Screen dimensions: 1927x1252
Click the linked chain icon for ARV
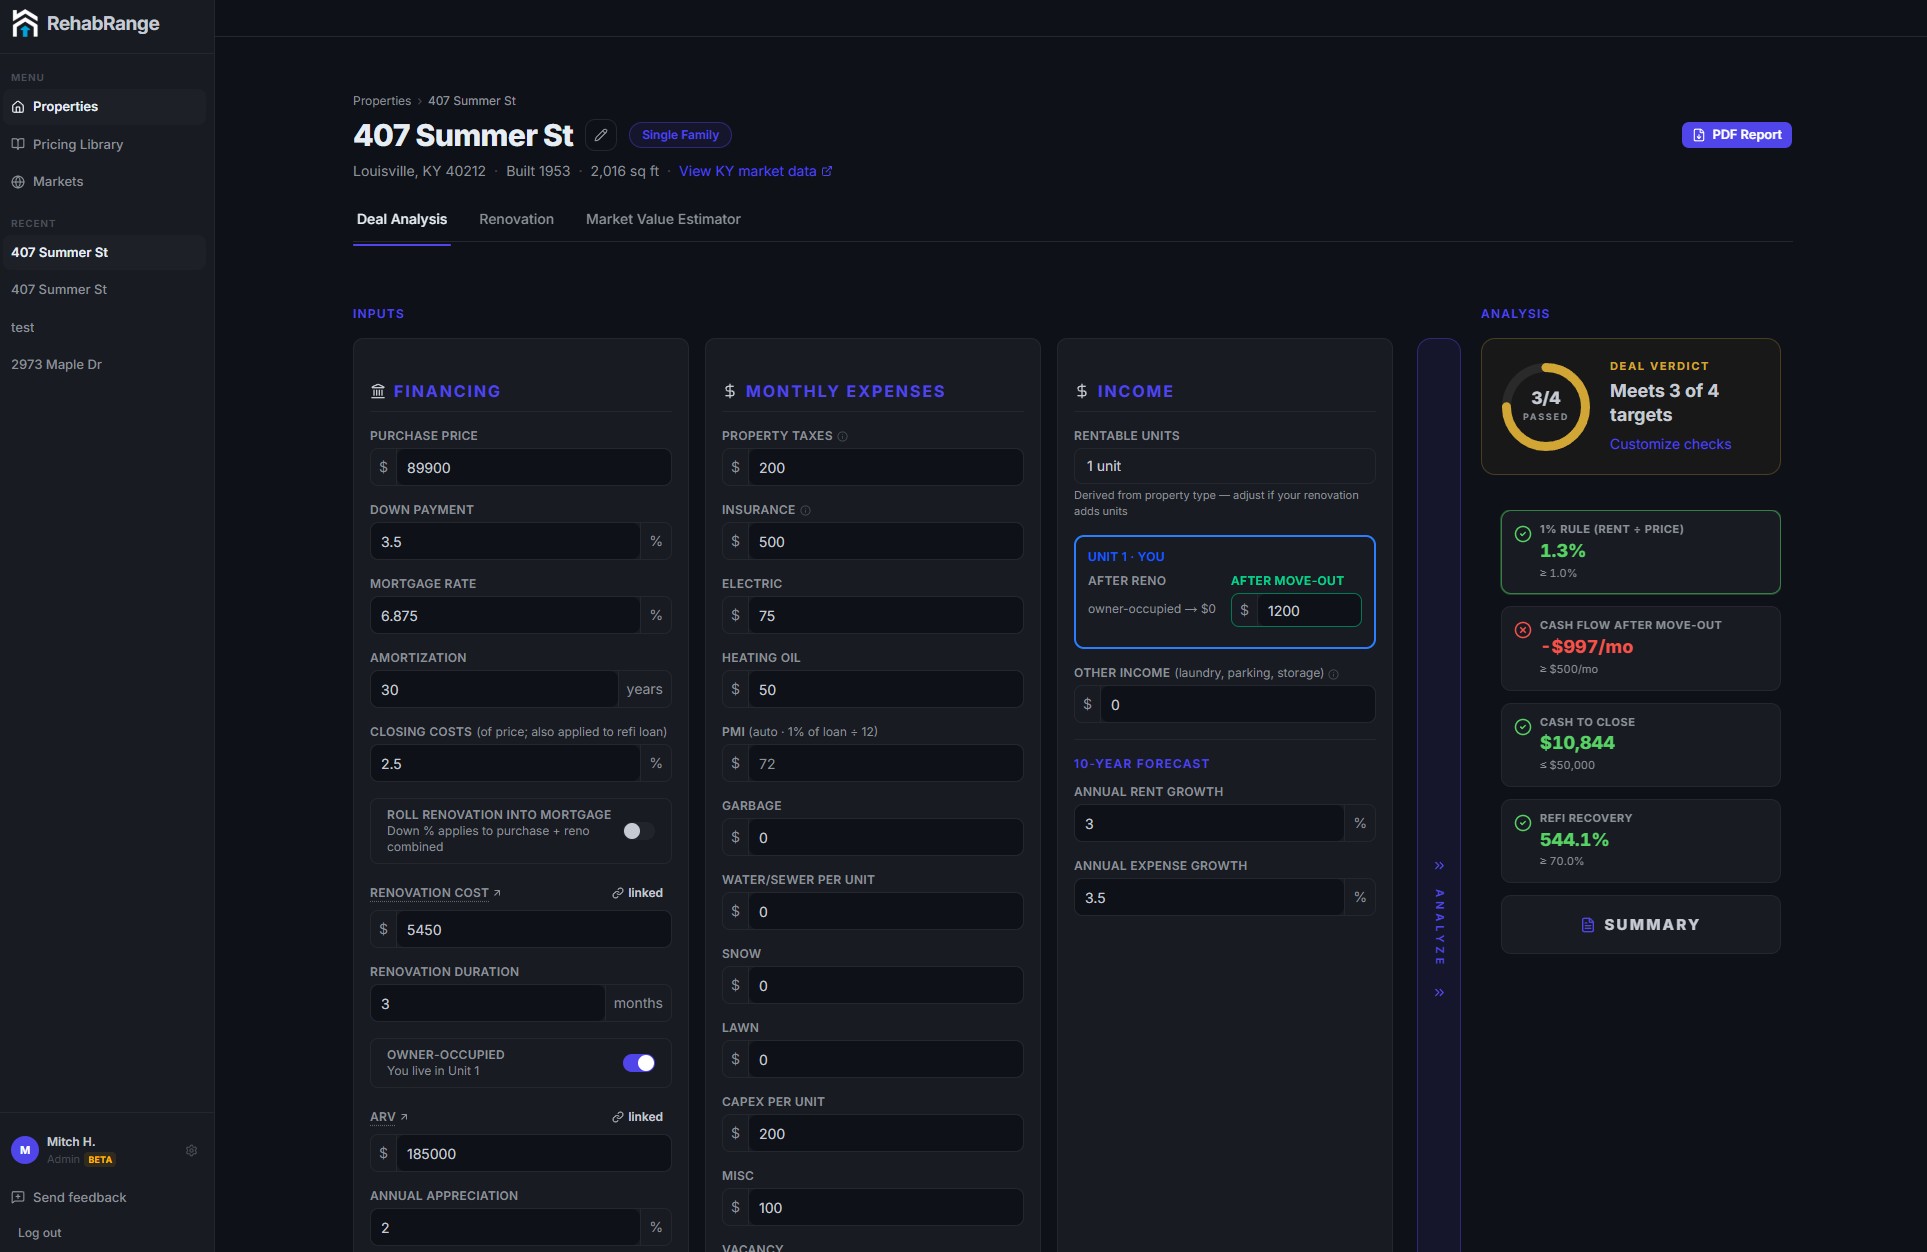coord(618,1117)
